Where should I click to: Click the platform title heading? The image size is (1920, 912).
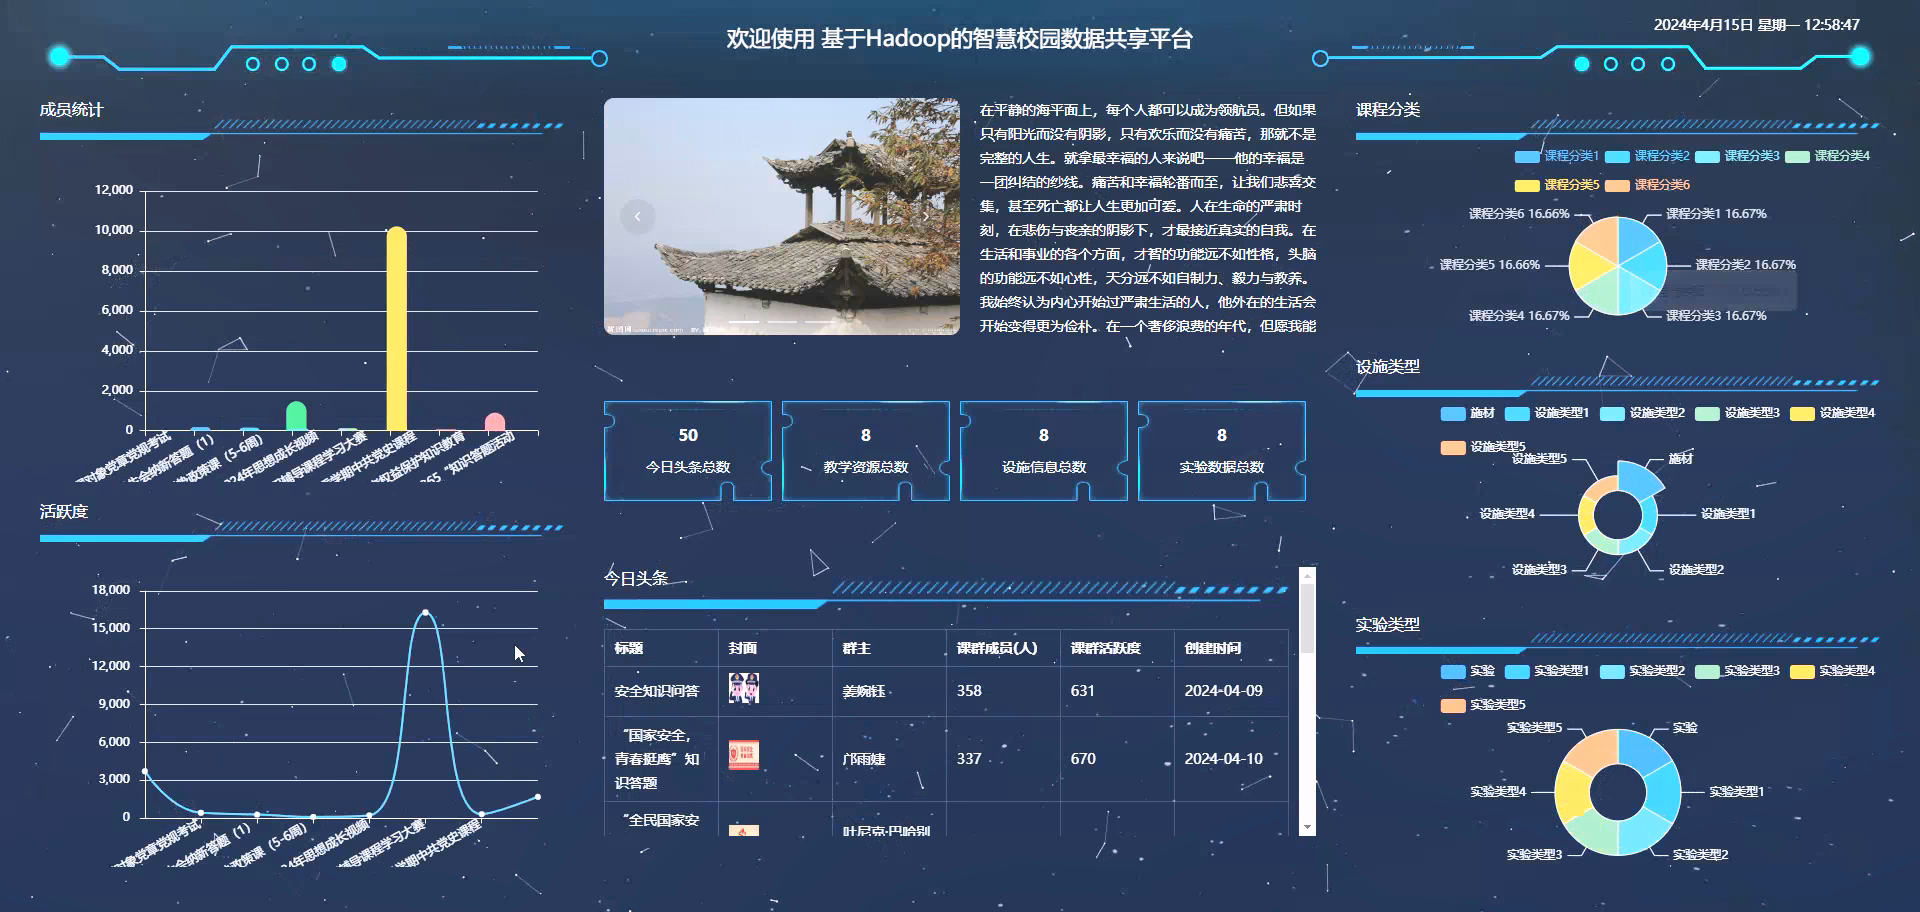[959, 39]
